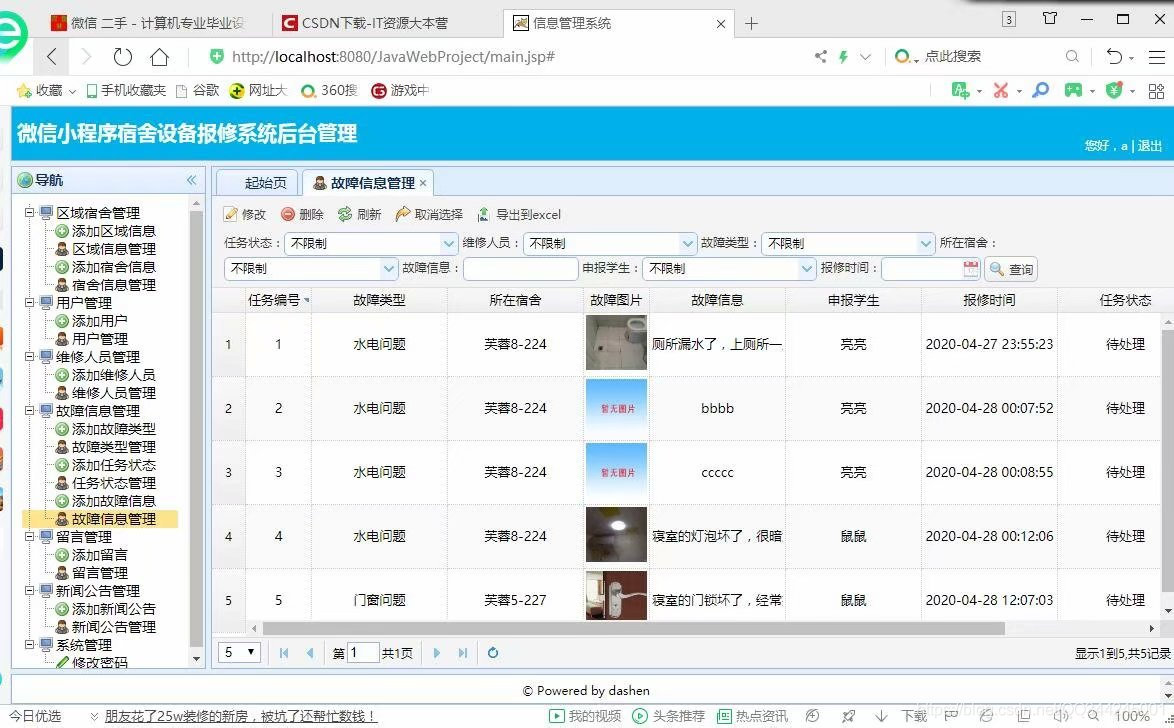Click the red scissors screenshot tool icon
1174x728 pixels.
tap(1000, 91)
